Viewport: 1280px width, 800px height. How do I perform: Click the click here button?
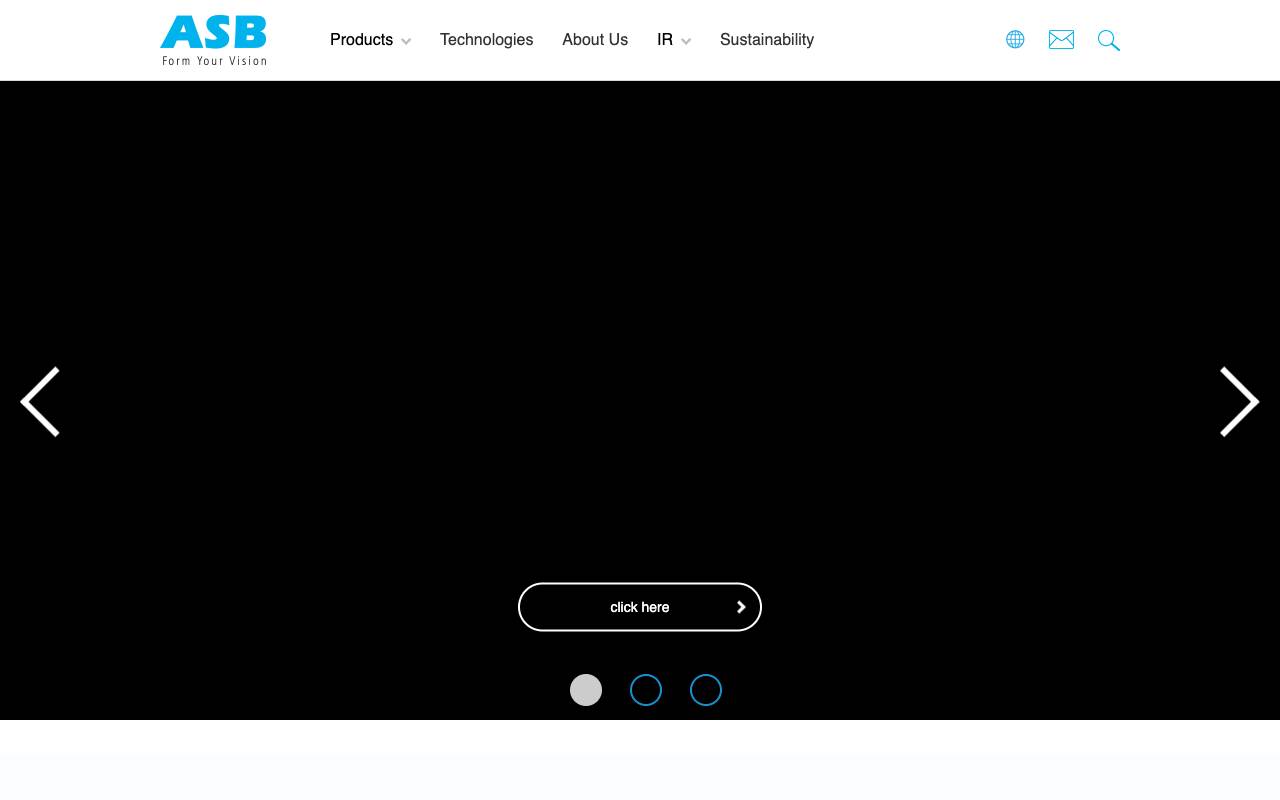pyautogui.click(x=640, y=607)
